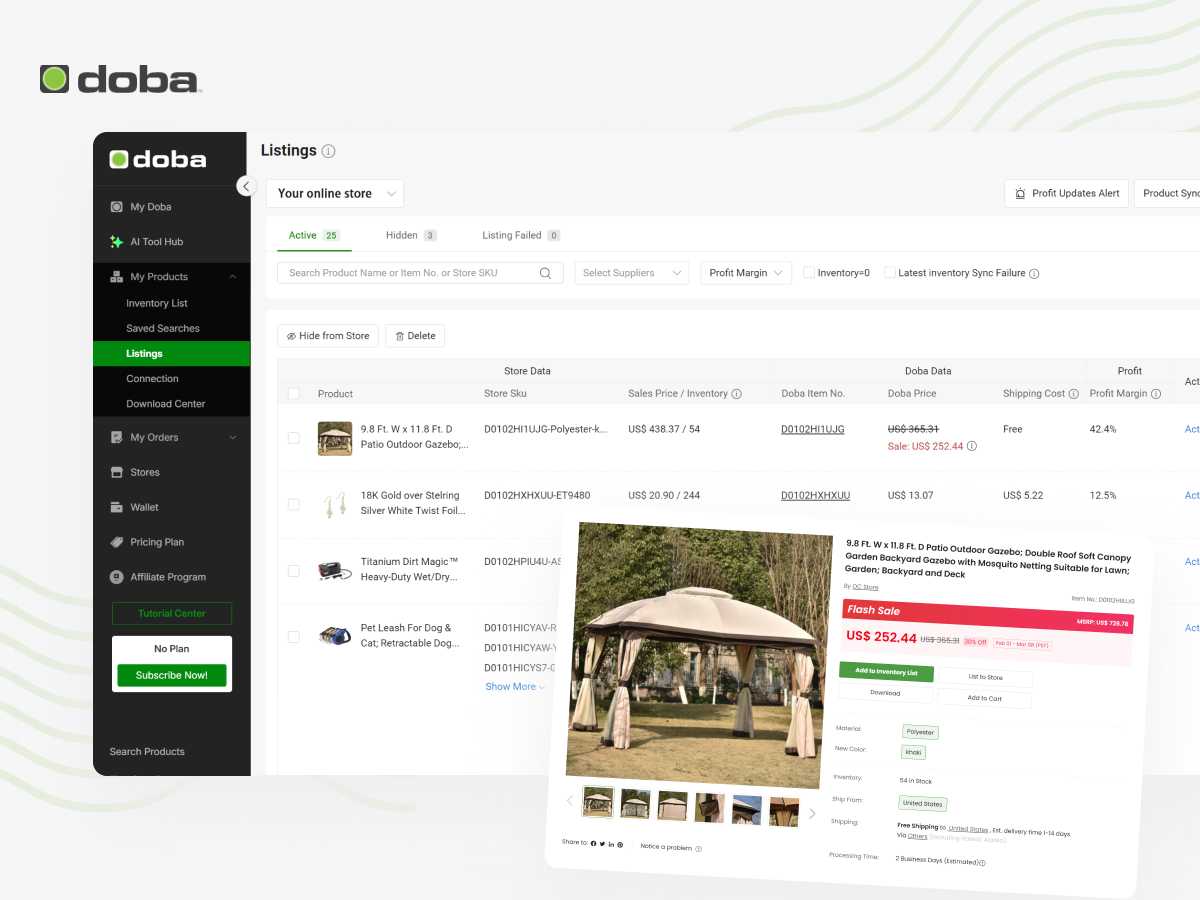This screenshot has width=1200, height=900.
Task: Tick the Inventory=0 filter checkbox
Action: point(809,273)
